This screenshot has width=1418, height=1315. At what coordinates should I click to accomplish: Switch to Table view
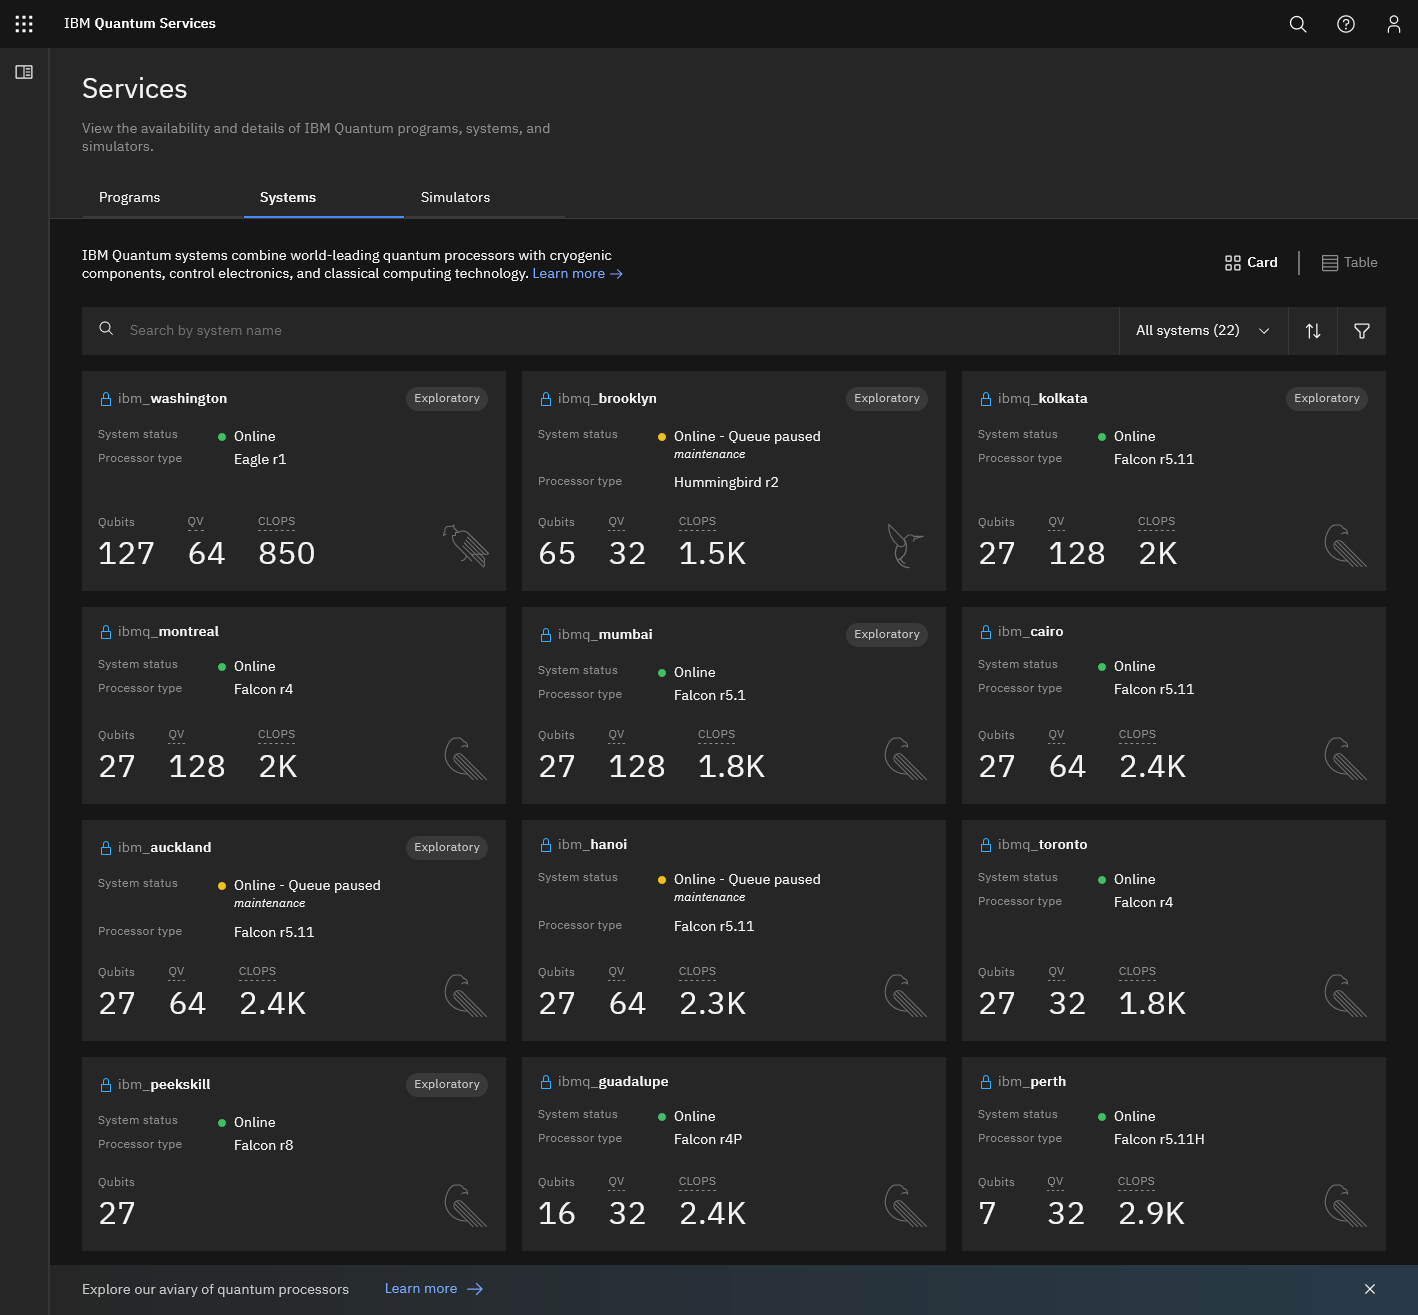click(1349, 263)
